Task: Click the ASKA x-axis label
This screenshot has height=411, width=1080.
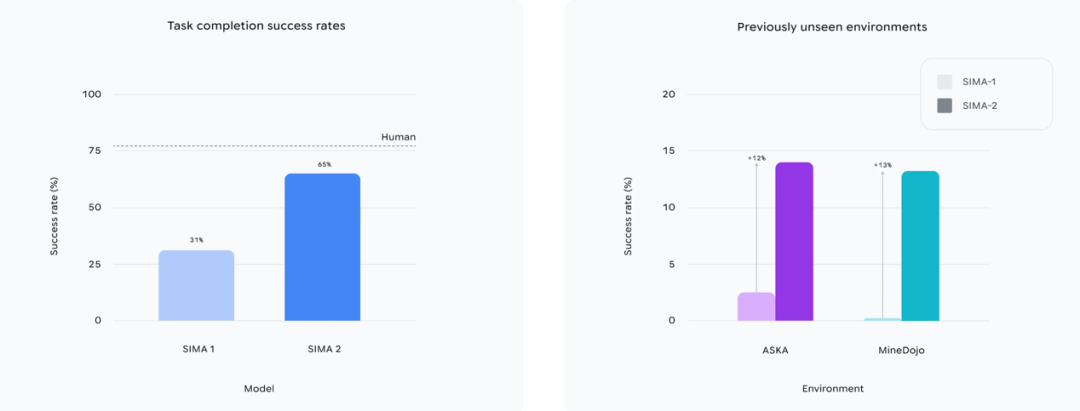Action: click(775, 349)
